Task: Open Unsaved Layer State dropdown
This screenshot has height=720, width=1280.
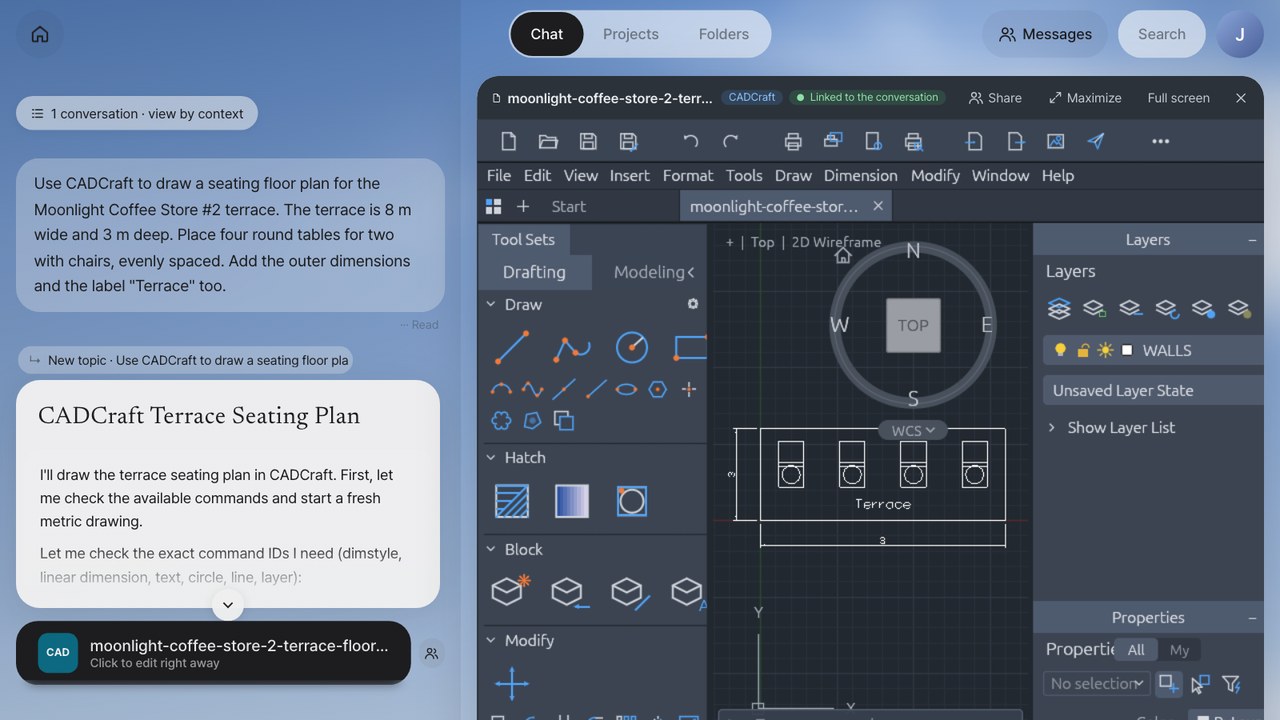Action: 1153,390
